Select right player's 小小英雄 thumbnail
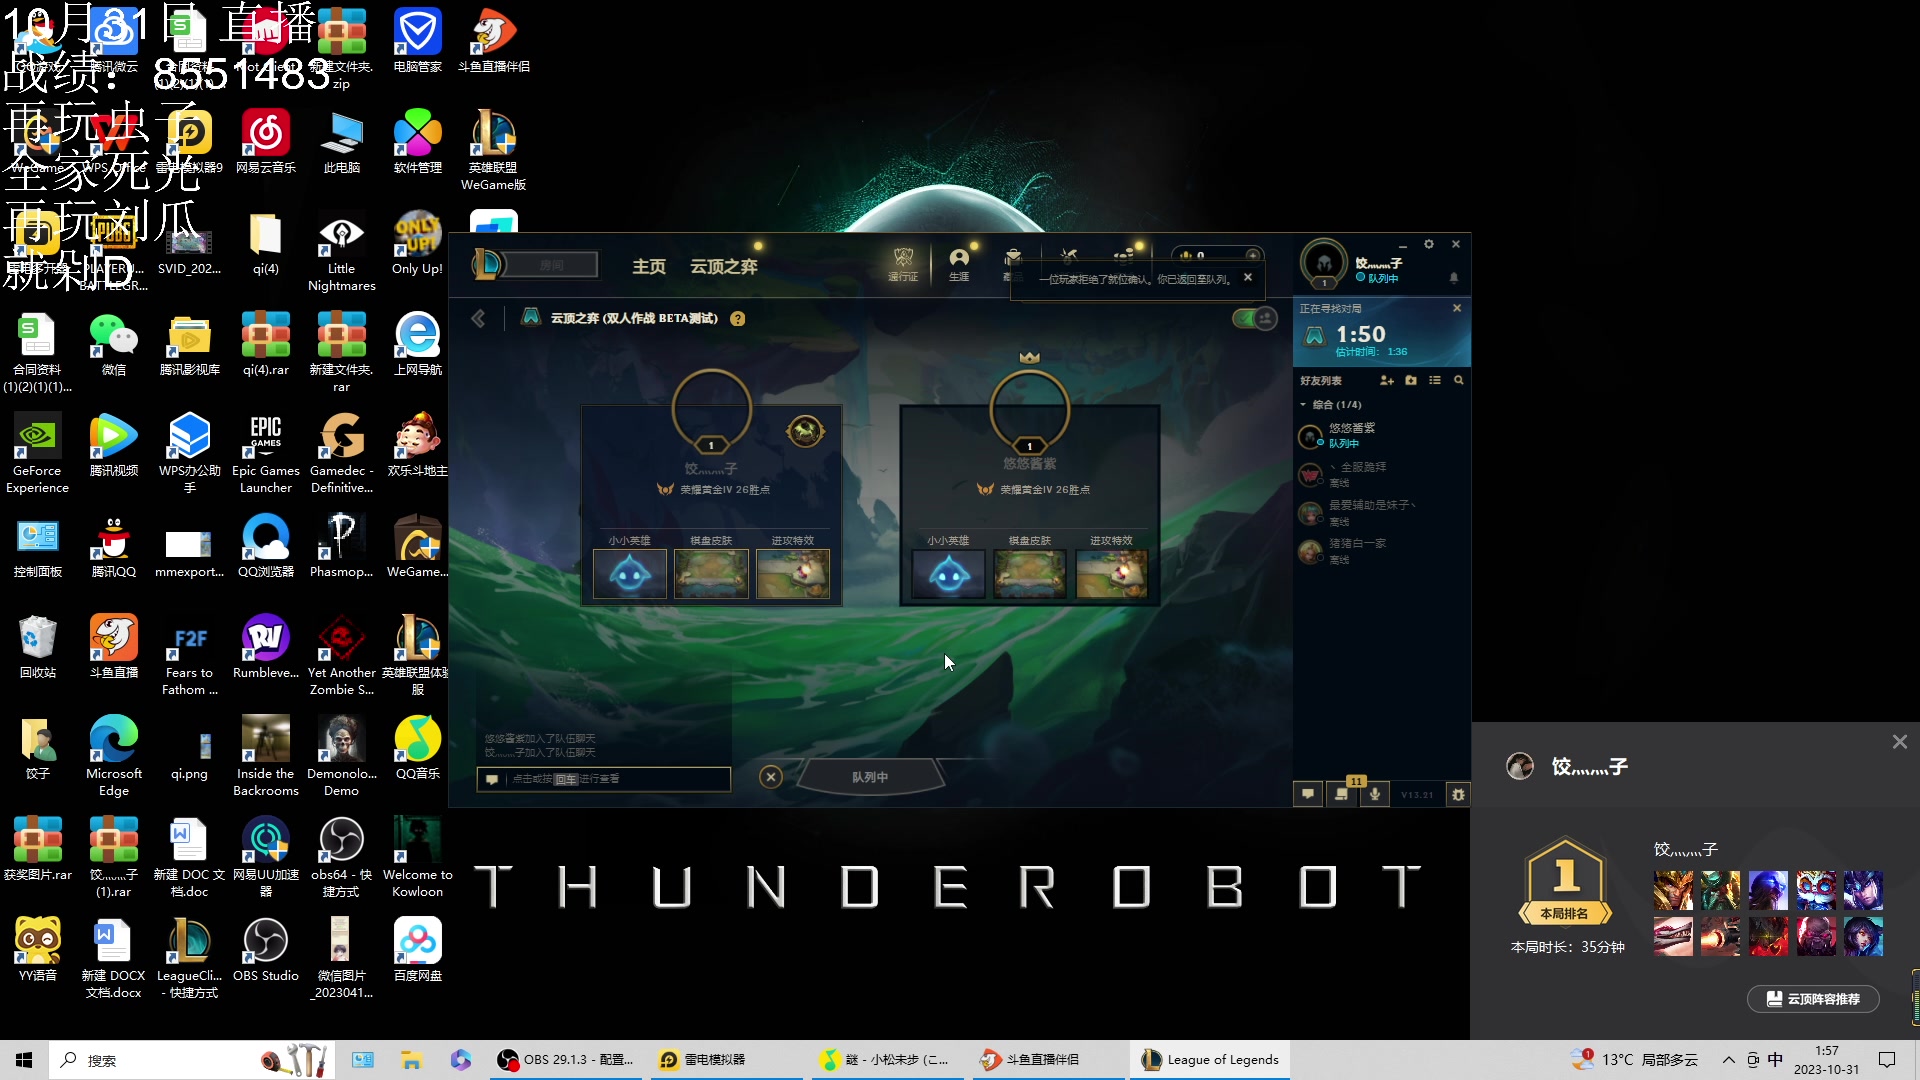Screen dimensions: 1920x1080 tap(948, 574)
